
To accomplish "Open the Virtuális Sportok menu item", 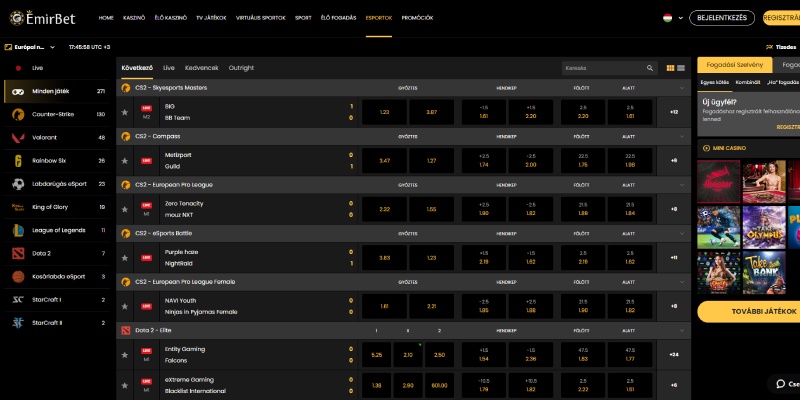I will (x=261, y=18).
